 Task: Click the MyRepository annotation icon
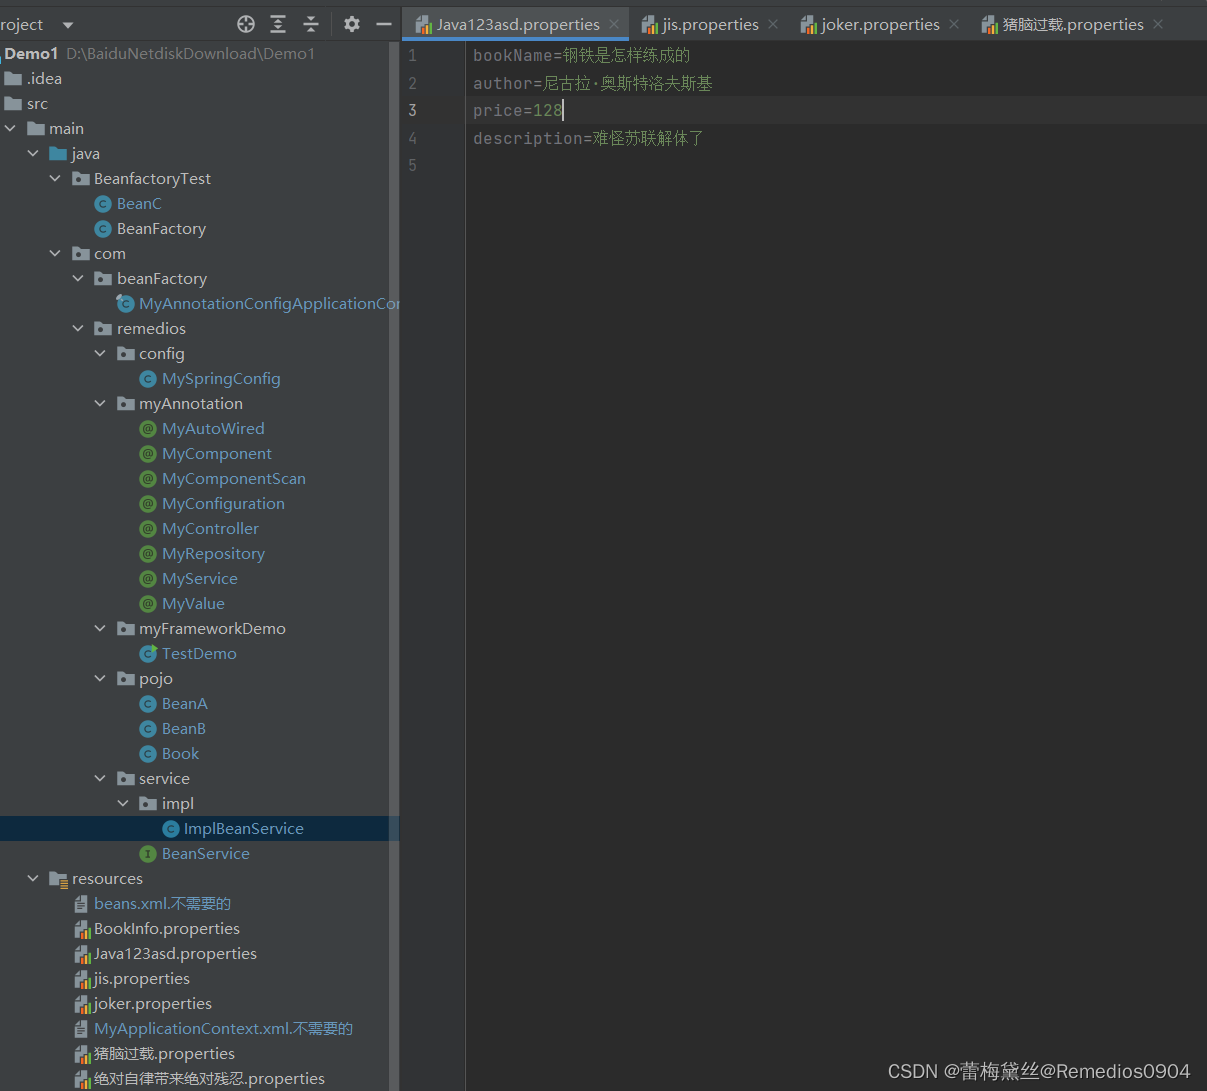pos(148,554)
